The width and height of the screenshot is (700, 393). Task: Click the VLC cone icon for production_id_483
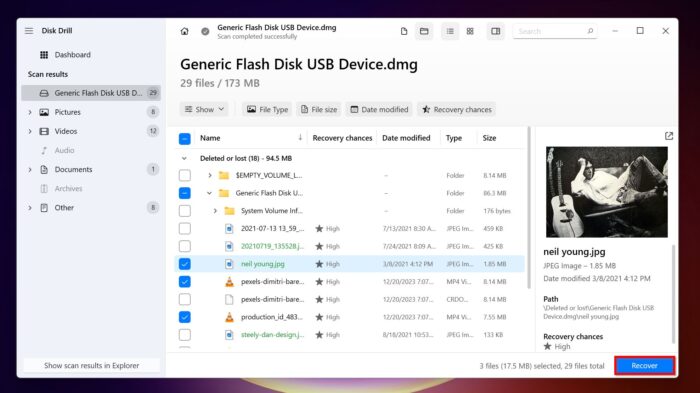tap(229, 317)
